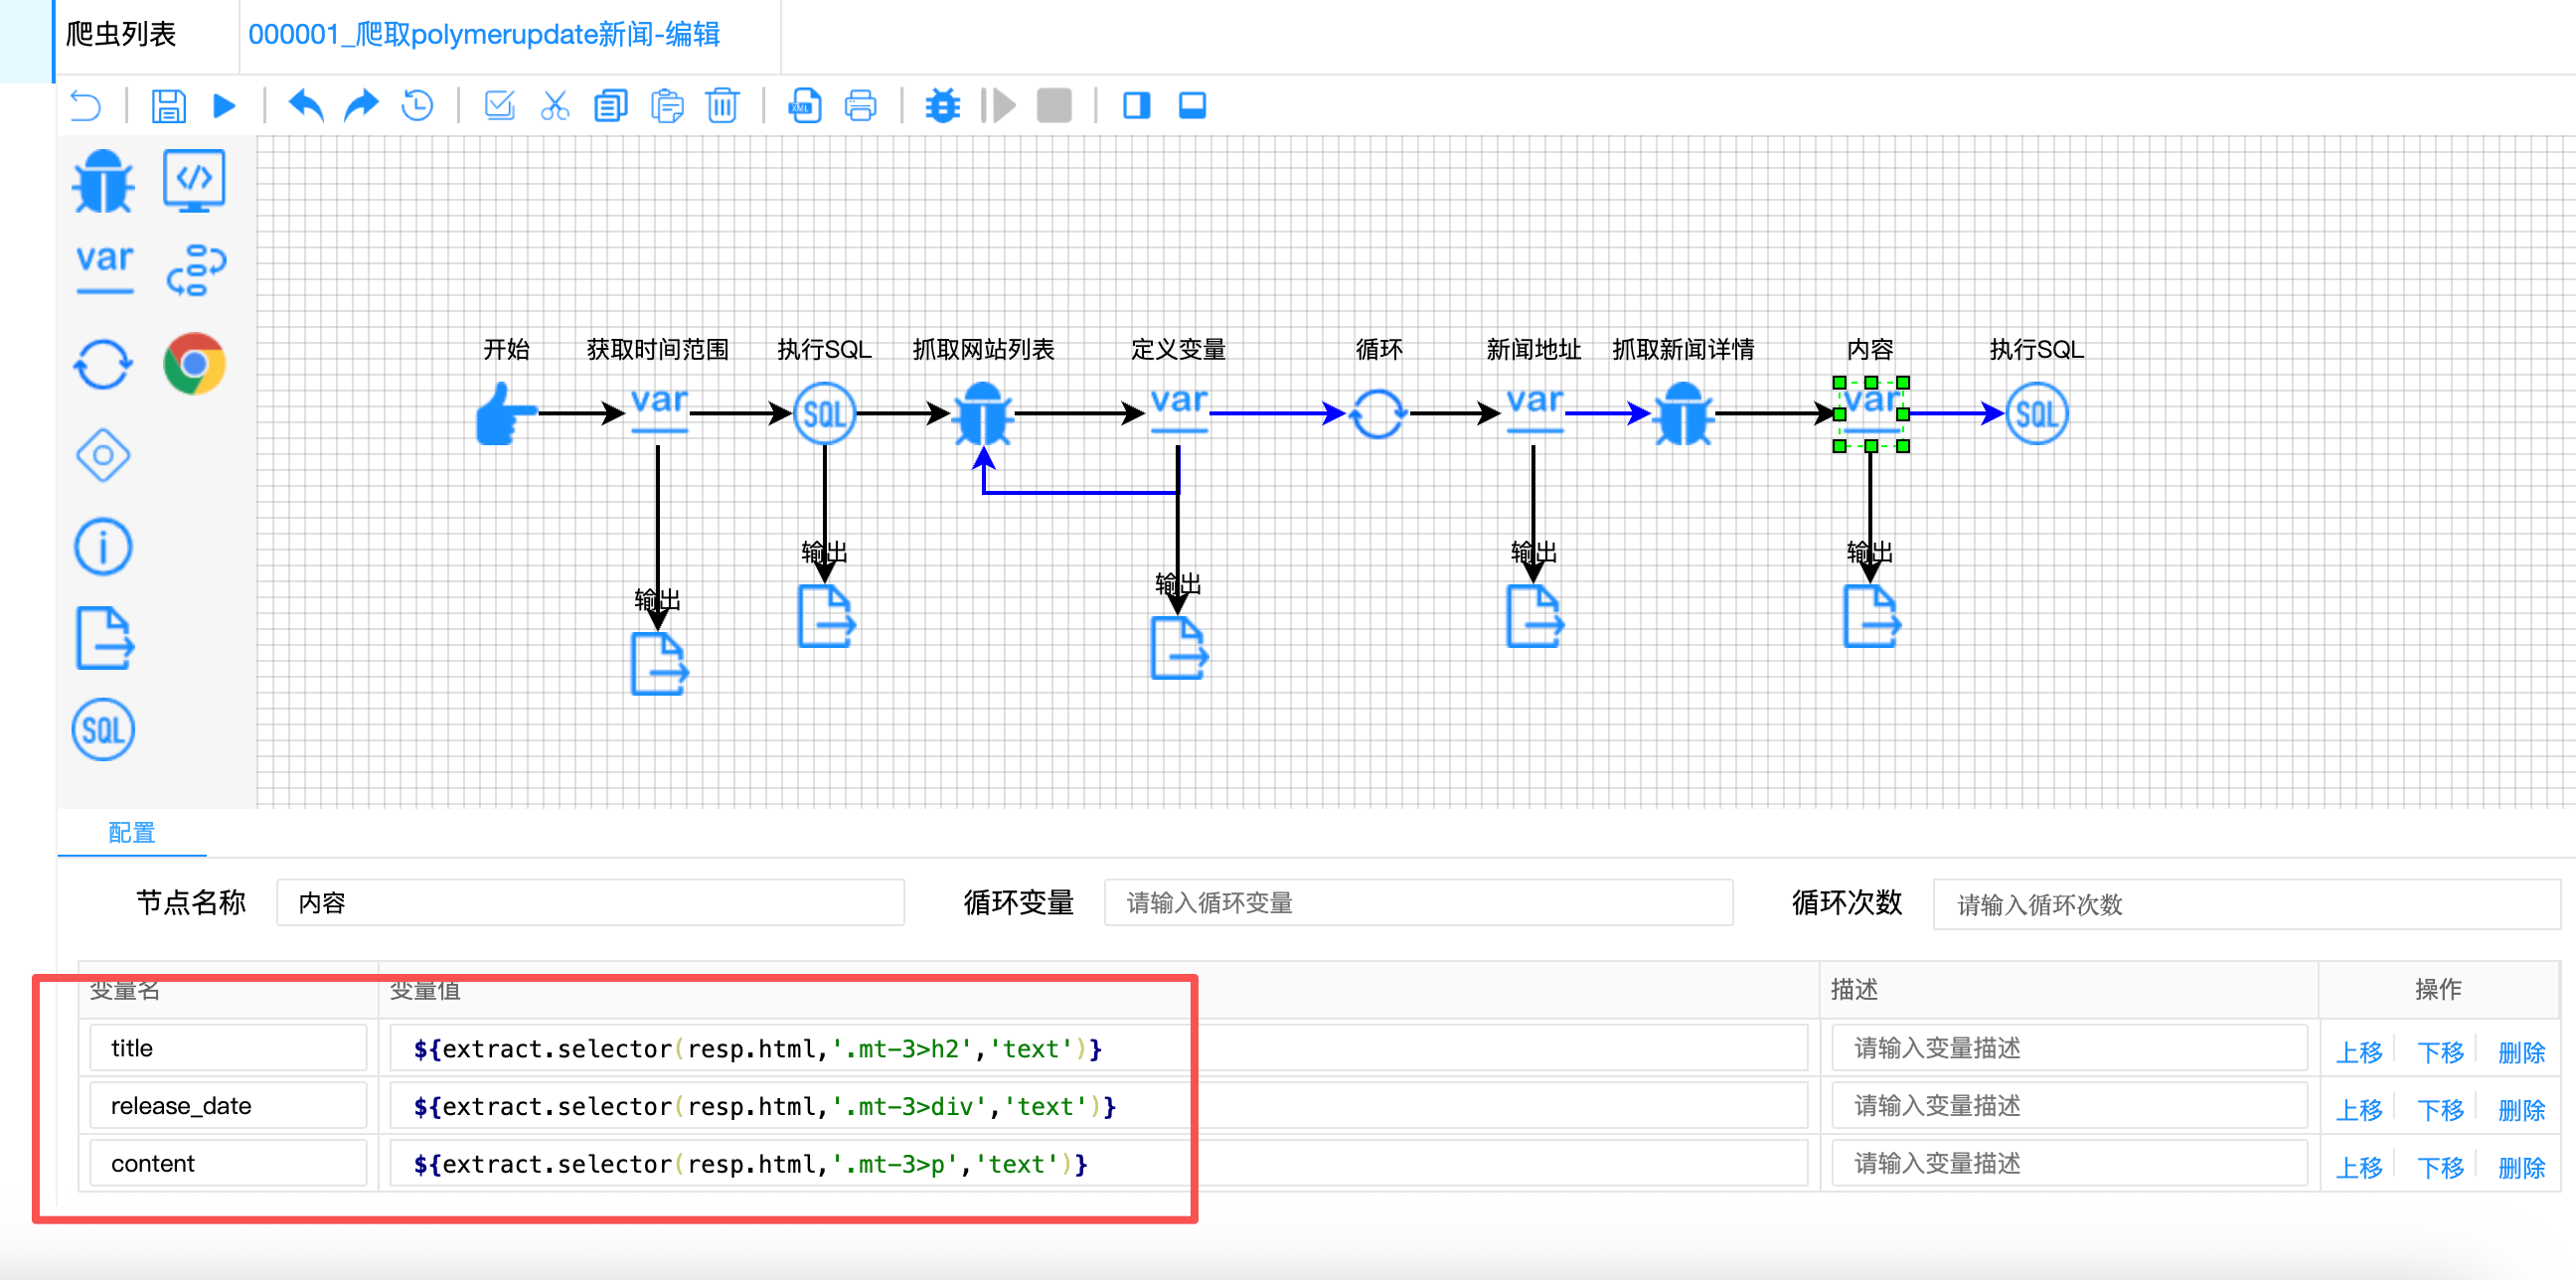Click the debug bug toolbar icon
Screen dimensions: 2576x1280
(x=942, y=105)
